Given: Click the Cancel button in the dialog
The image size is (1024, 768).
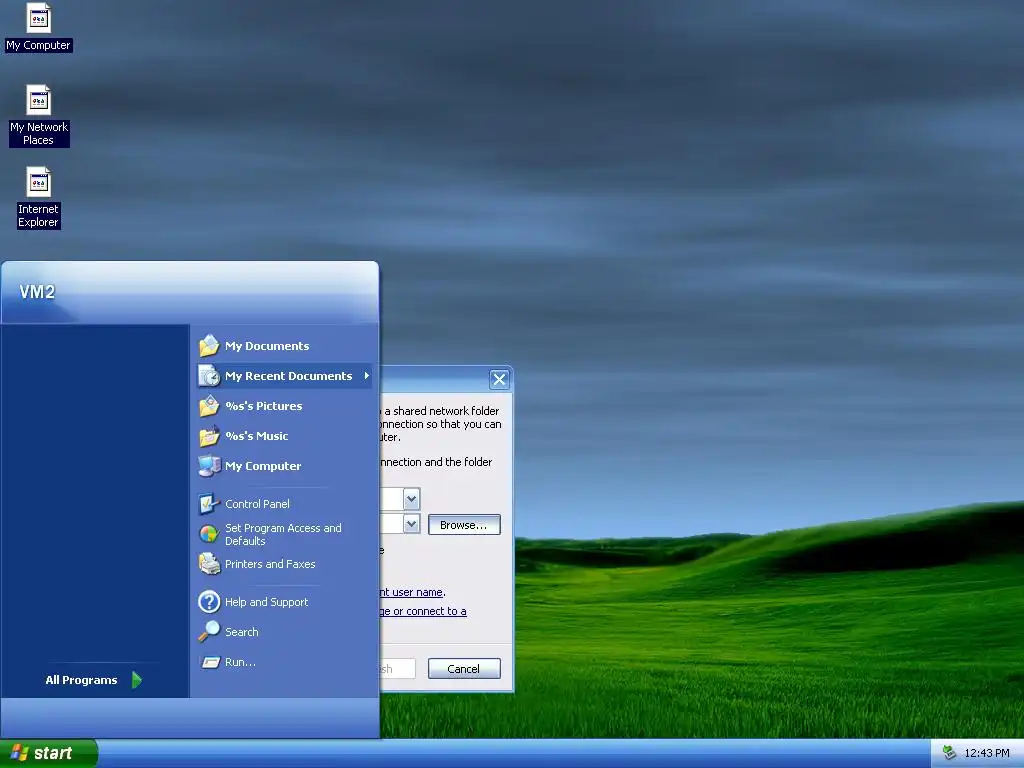Looking at the screenshot, I should pyautogui.click(x=464, y=669).
